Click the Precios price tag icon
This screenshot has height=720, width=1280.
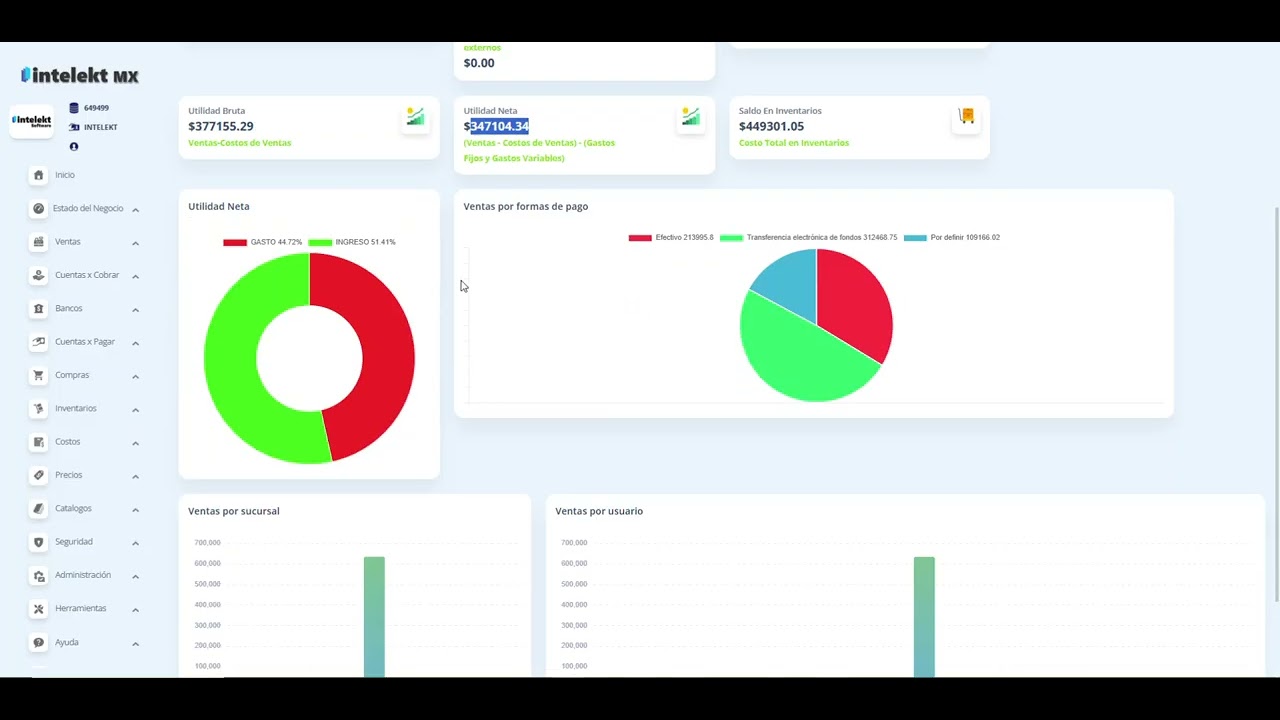(38, 475)
